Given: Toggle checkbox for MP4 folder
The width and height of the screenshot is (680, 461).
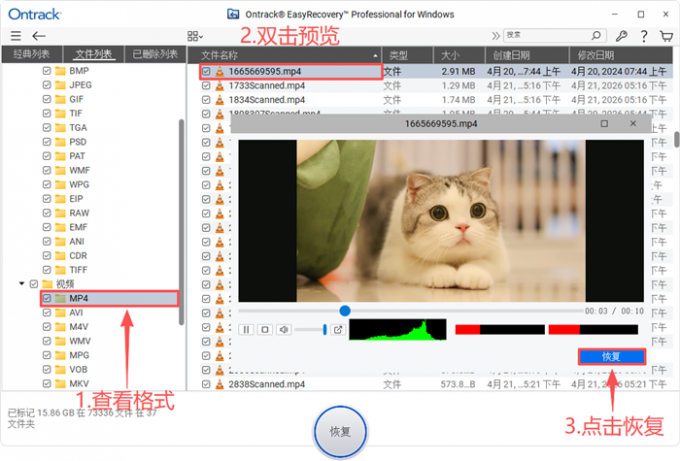Looking at the screenshot, I should tap(47, 298).
